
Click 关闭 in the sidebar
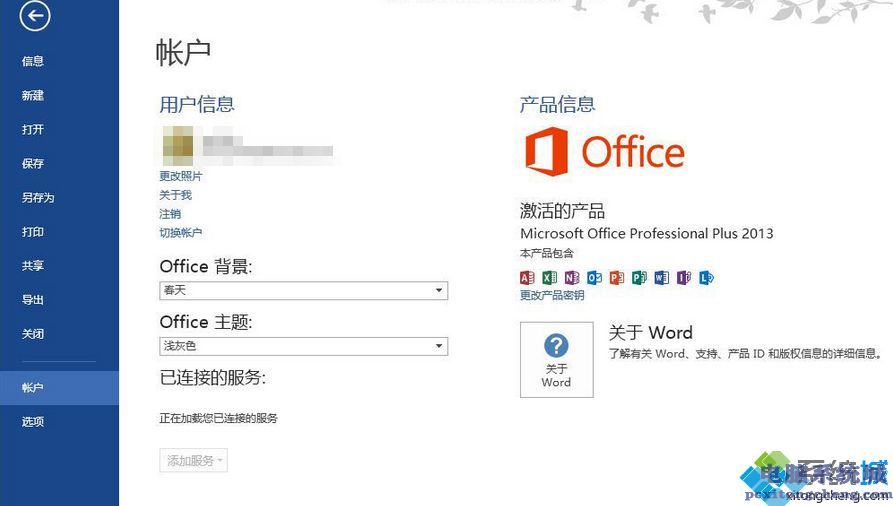[x=33, y=334]
